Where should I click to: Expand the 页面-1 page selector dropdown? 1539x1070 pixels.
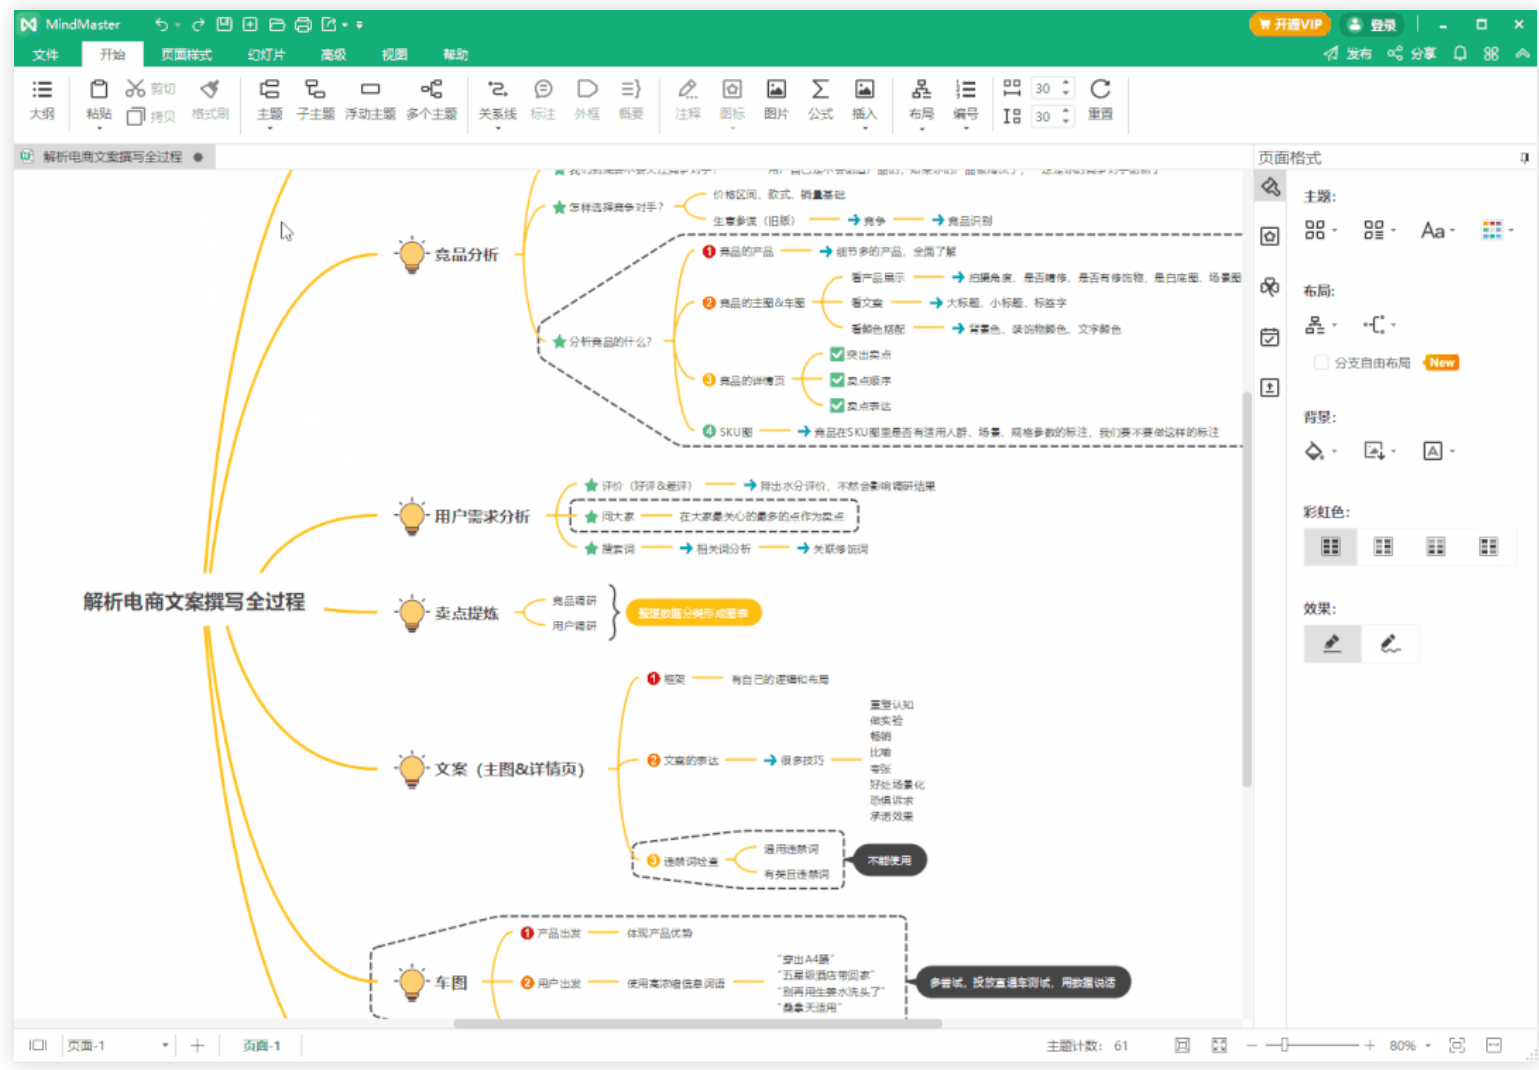[x=165, y=1046]
